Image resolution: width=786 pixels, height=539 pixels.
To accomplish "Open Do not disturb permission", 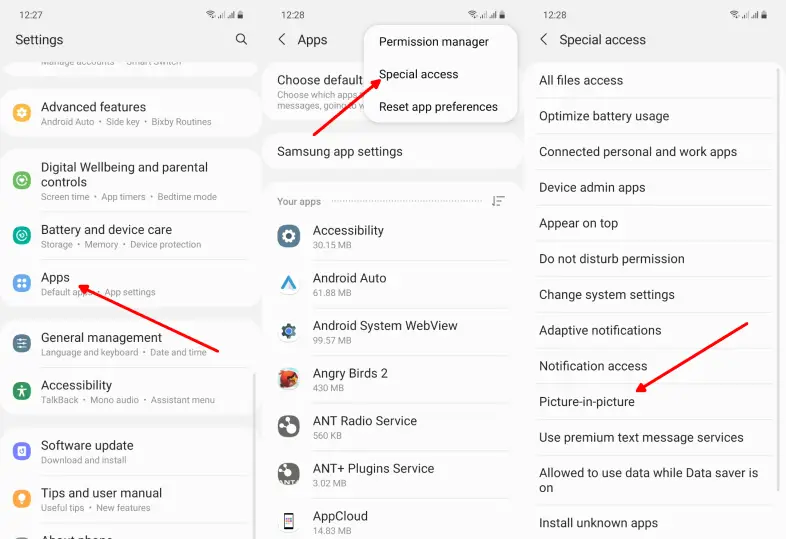I will point(654,259).
